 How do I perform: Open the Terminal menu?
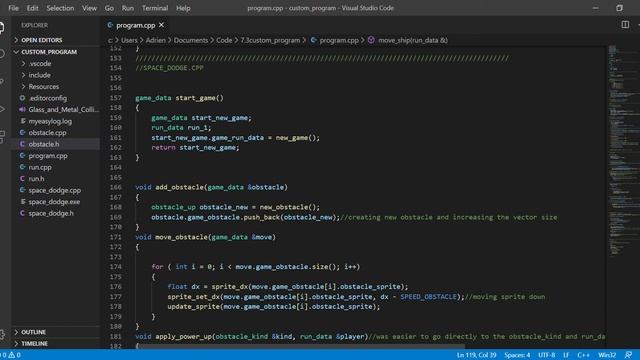click(155, 8)
